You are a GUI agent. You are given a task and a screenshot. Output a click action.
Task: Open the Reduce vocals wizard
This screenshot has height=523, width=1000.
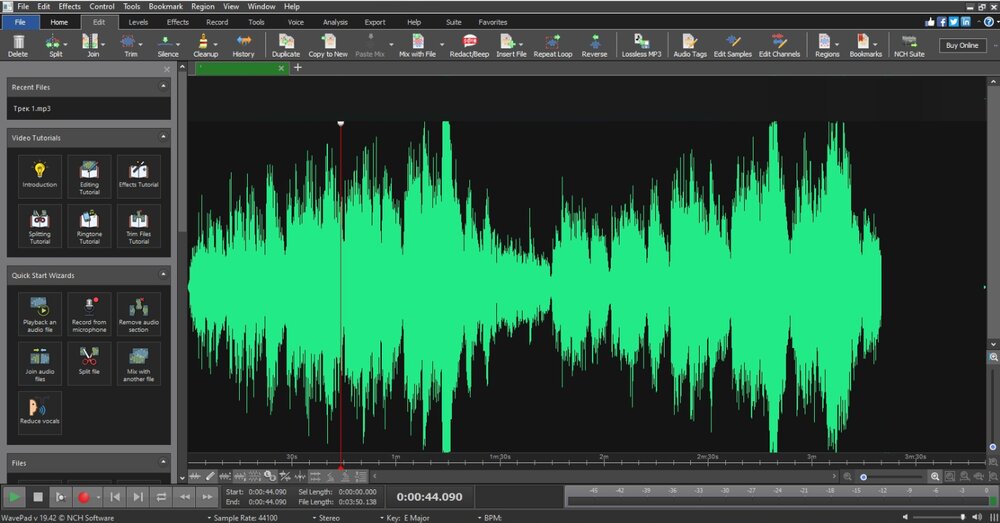pyautogui.click(x=40, y=412)
